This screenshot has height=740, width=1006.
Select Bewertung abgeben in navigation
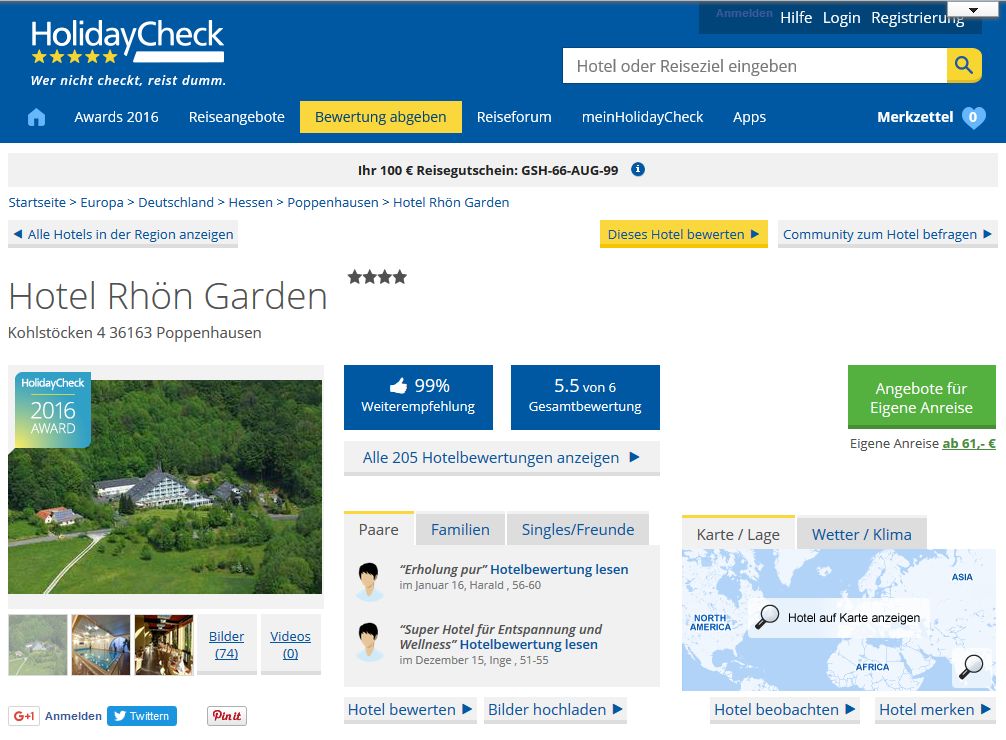pyautogui.click(x=380, y=117)
